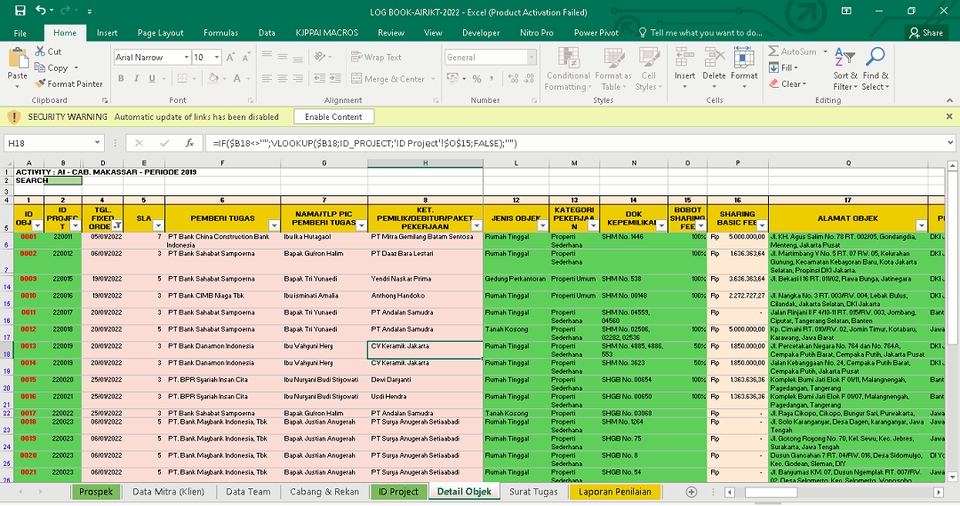Click the Format Painter icon

40,84
